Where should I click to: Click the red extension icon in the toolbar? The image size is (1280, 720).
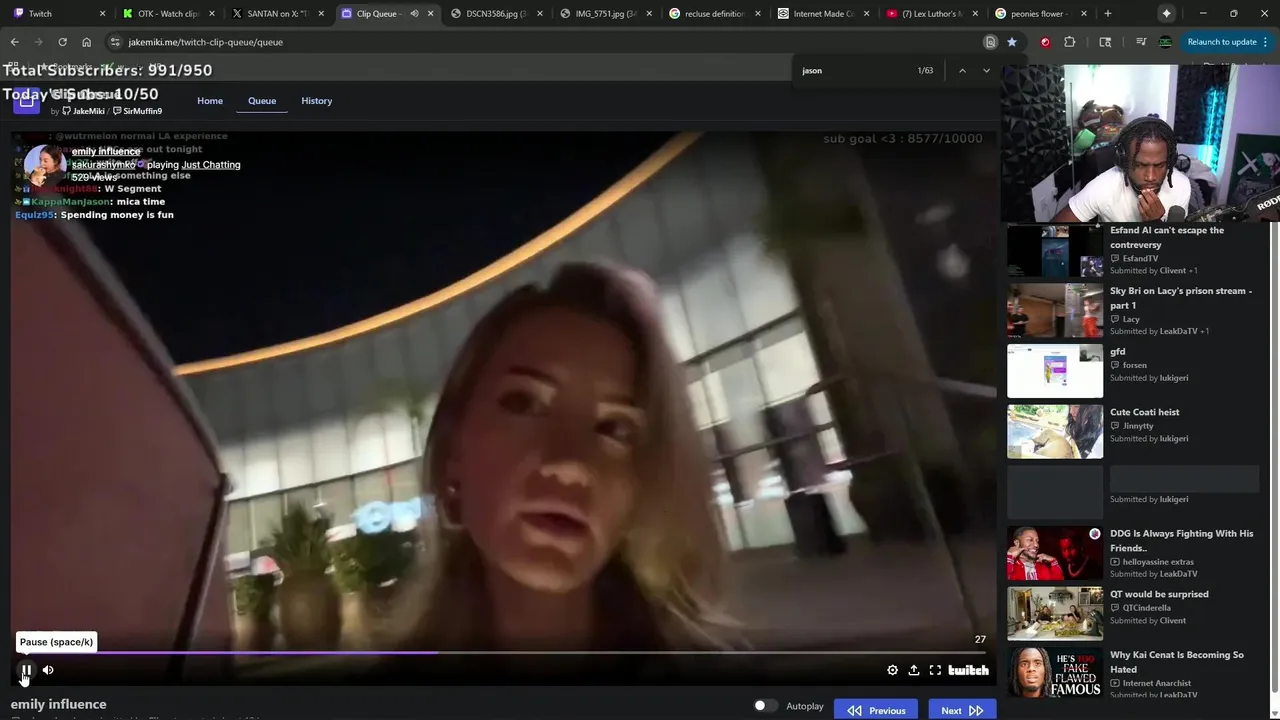(1045, 42)
